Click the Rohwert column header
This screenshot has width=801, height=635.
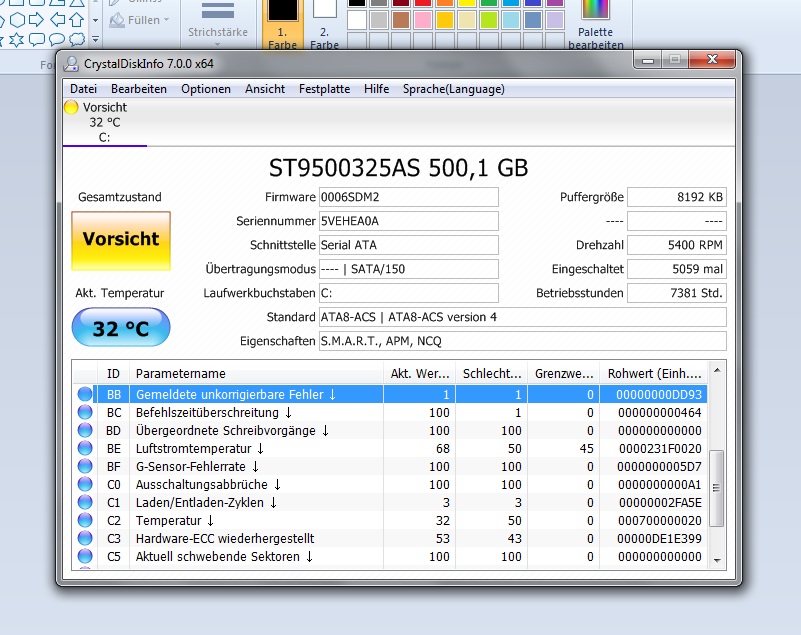[x=654, y=373]
